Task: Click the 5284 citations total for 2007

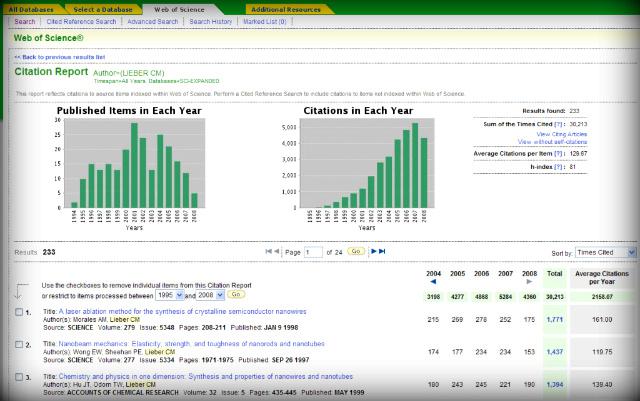Action: (505, 297)
